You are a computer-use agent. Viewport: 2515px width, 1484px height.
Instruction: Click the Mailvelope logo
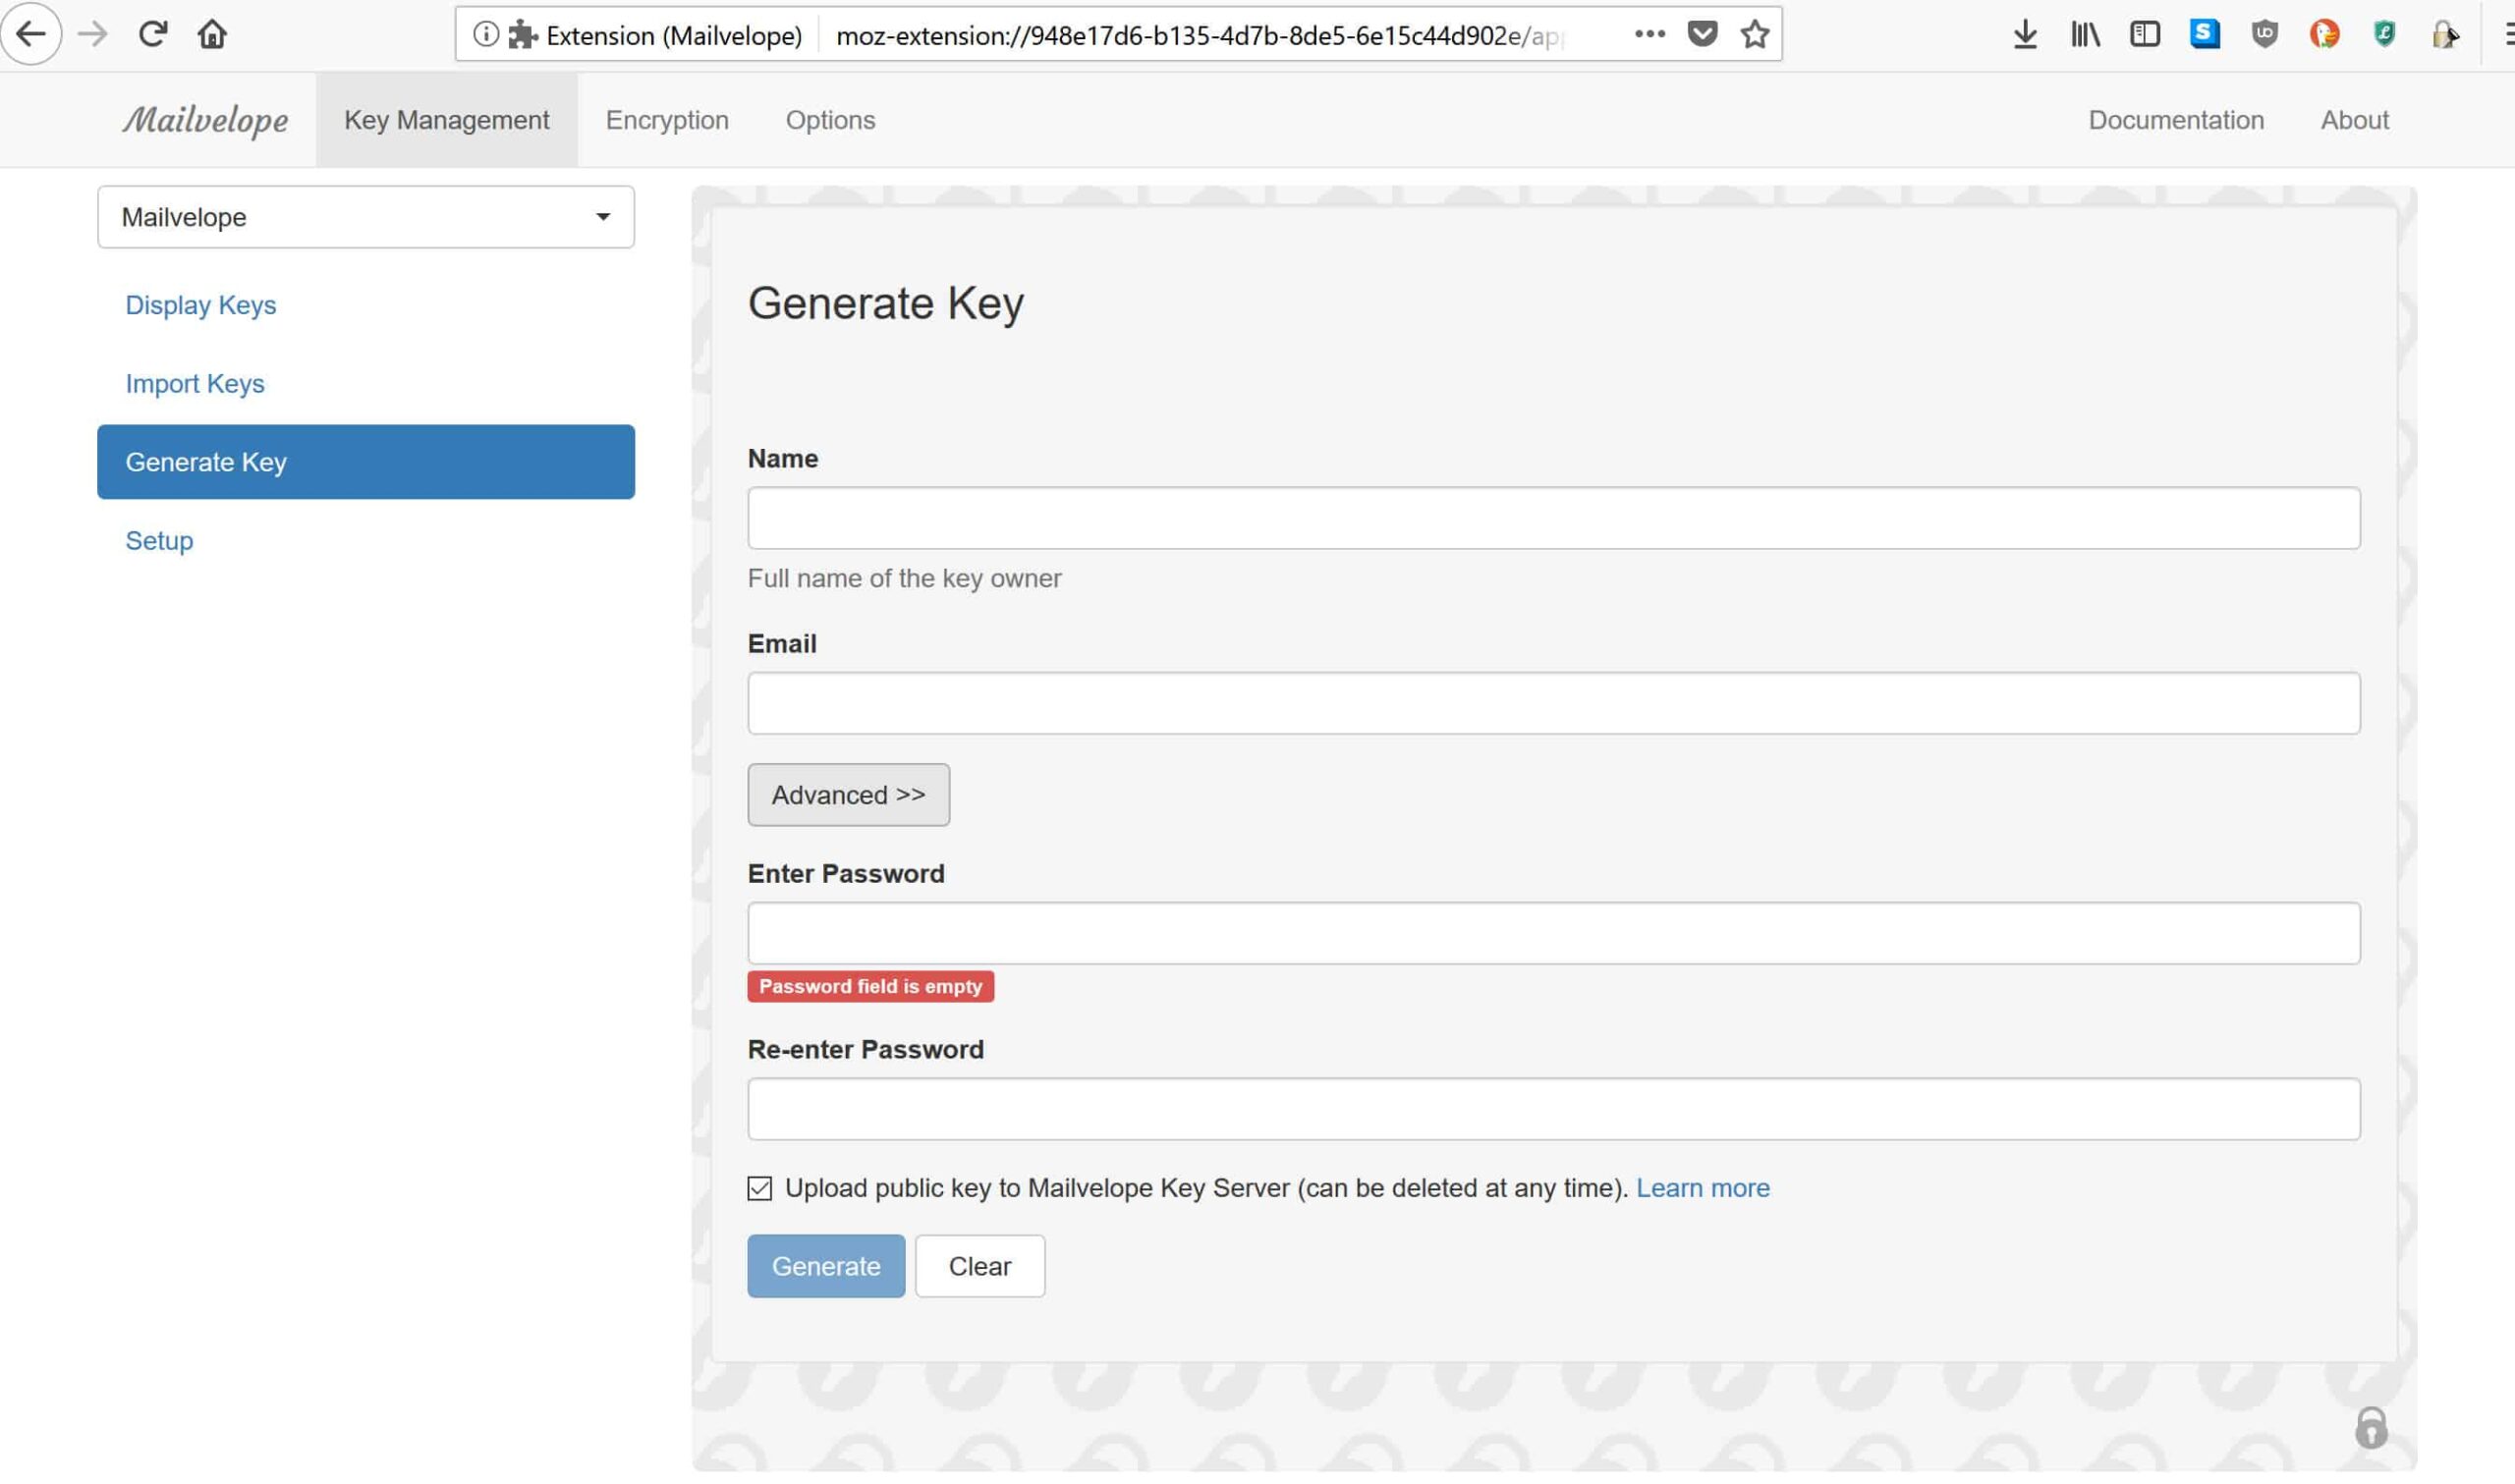pos(205,120)
